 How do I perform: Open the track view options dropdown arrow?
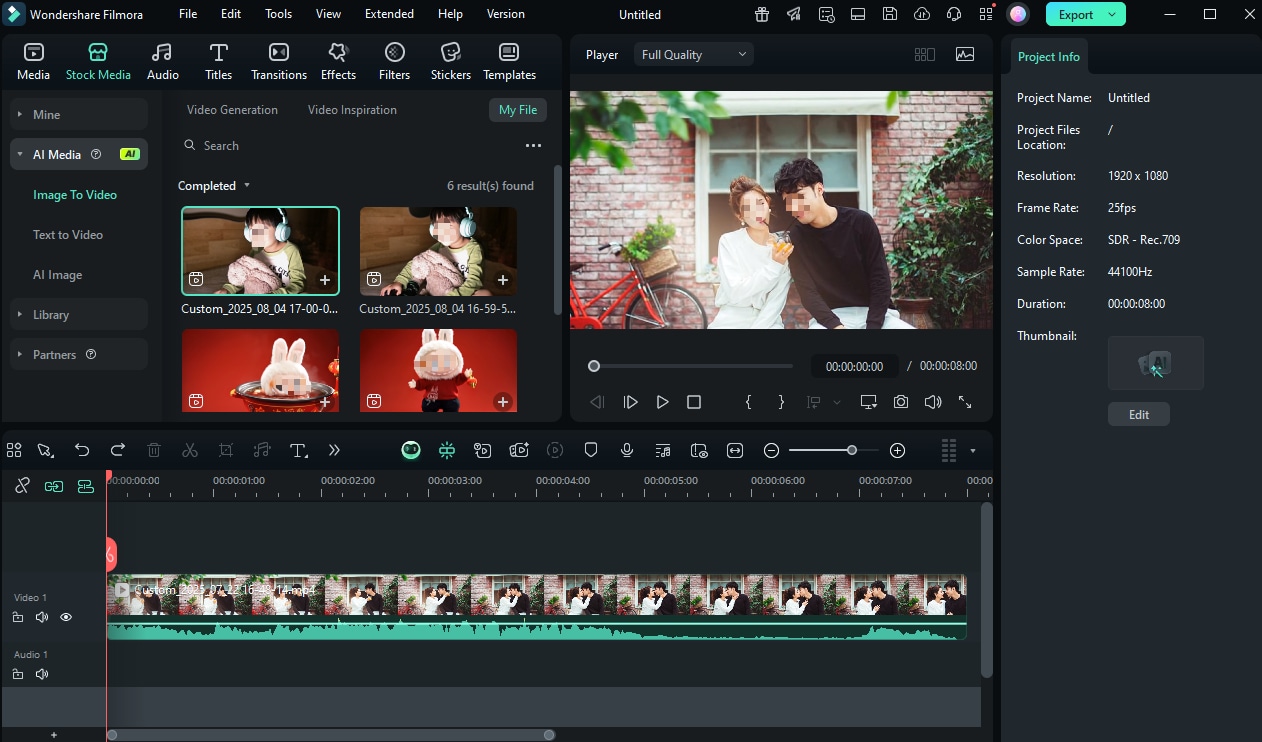(973, 451)
